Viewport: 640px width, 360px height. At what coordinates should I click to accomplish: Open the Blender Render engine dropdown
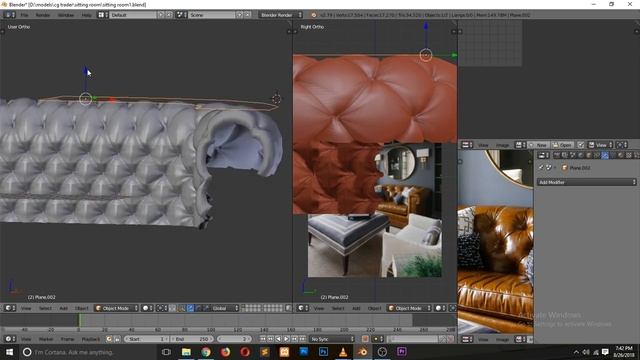[281, 15]
